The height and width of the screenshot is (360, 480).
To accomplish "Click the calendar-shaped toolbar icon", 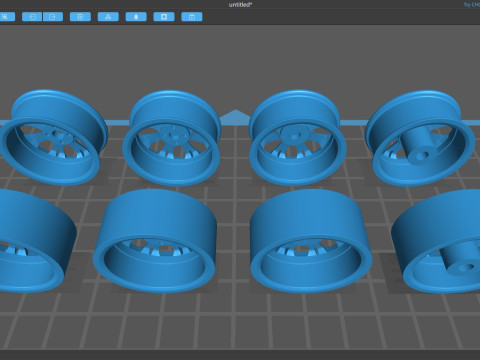I will pos(192,17).
